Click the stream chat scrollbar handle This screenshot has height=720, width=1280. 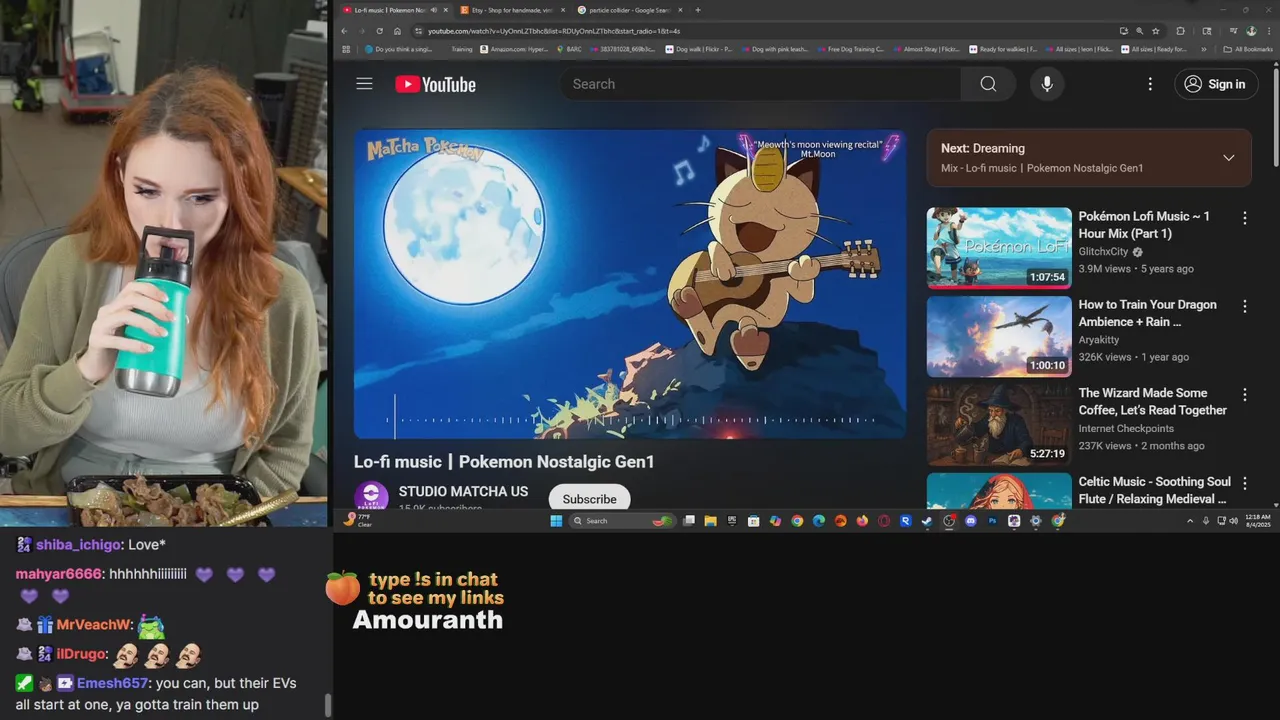[327, 705]
